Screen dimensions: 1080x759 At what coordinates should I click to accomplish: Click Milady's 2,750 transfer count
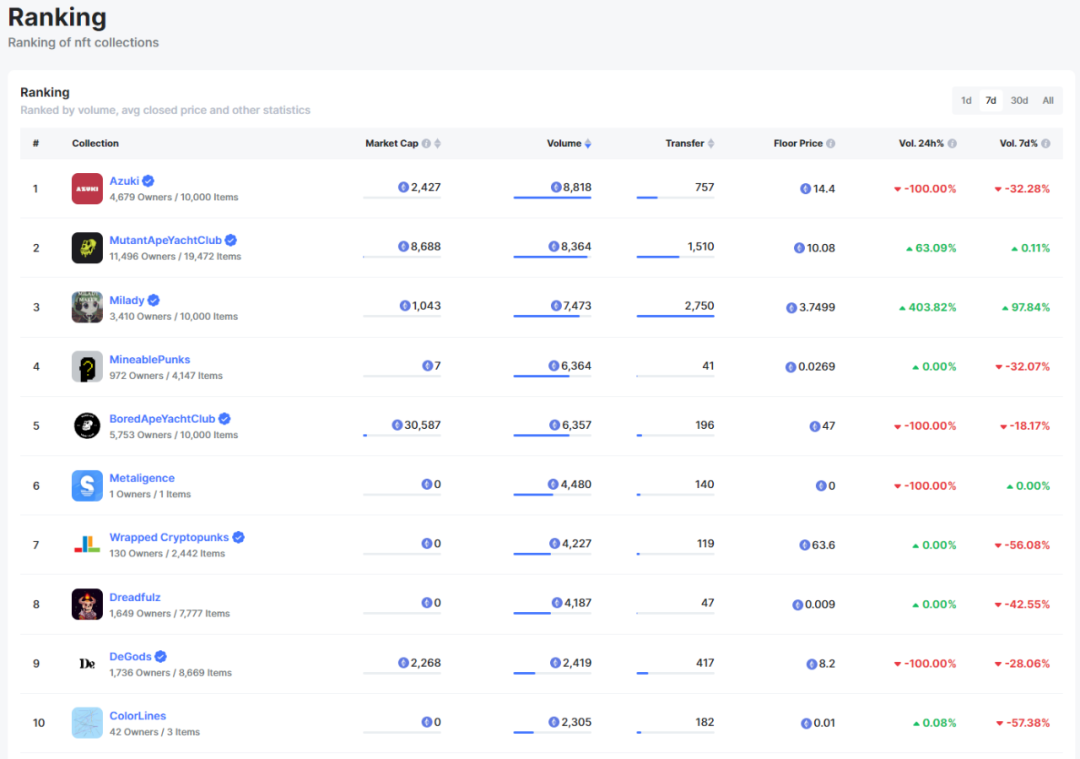pos(699,306)
